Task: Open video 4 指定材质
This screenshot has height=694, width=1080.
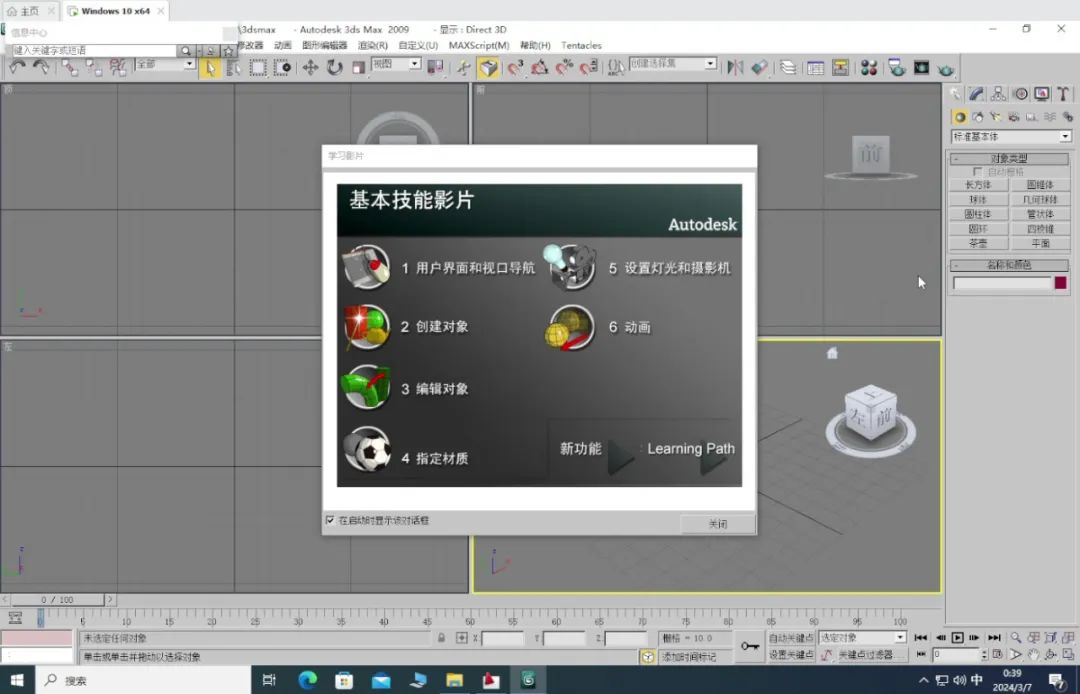Action: 406,450
